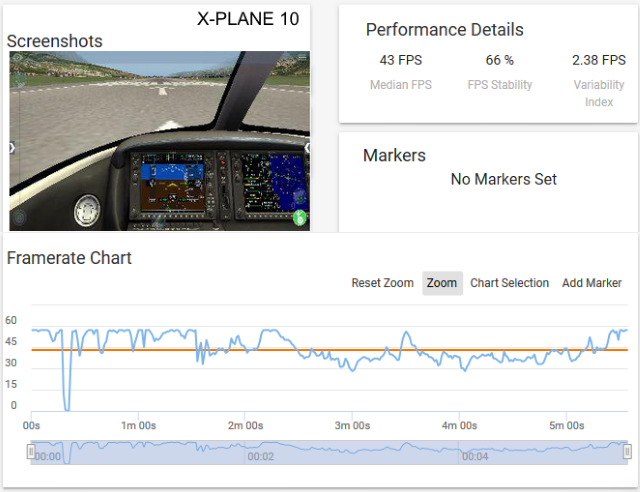Click the FPS Stability label

500,85
